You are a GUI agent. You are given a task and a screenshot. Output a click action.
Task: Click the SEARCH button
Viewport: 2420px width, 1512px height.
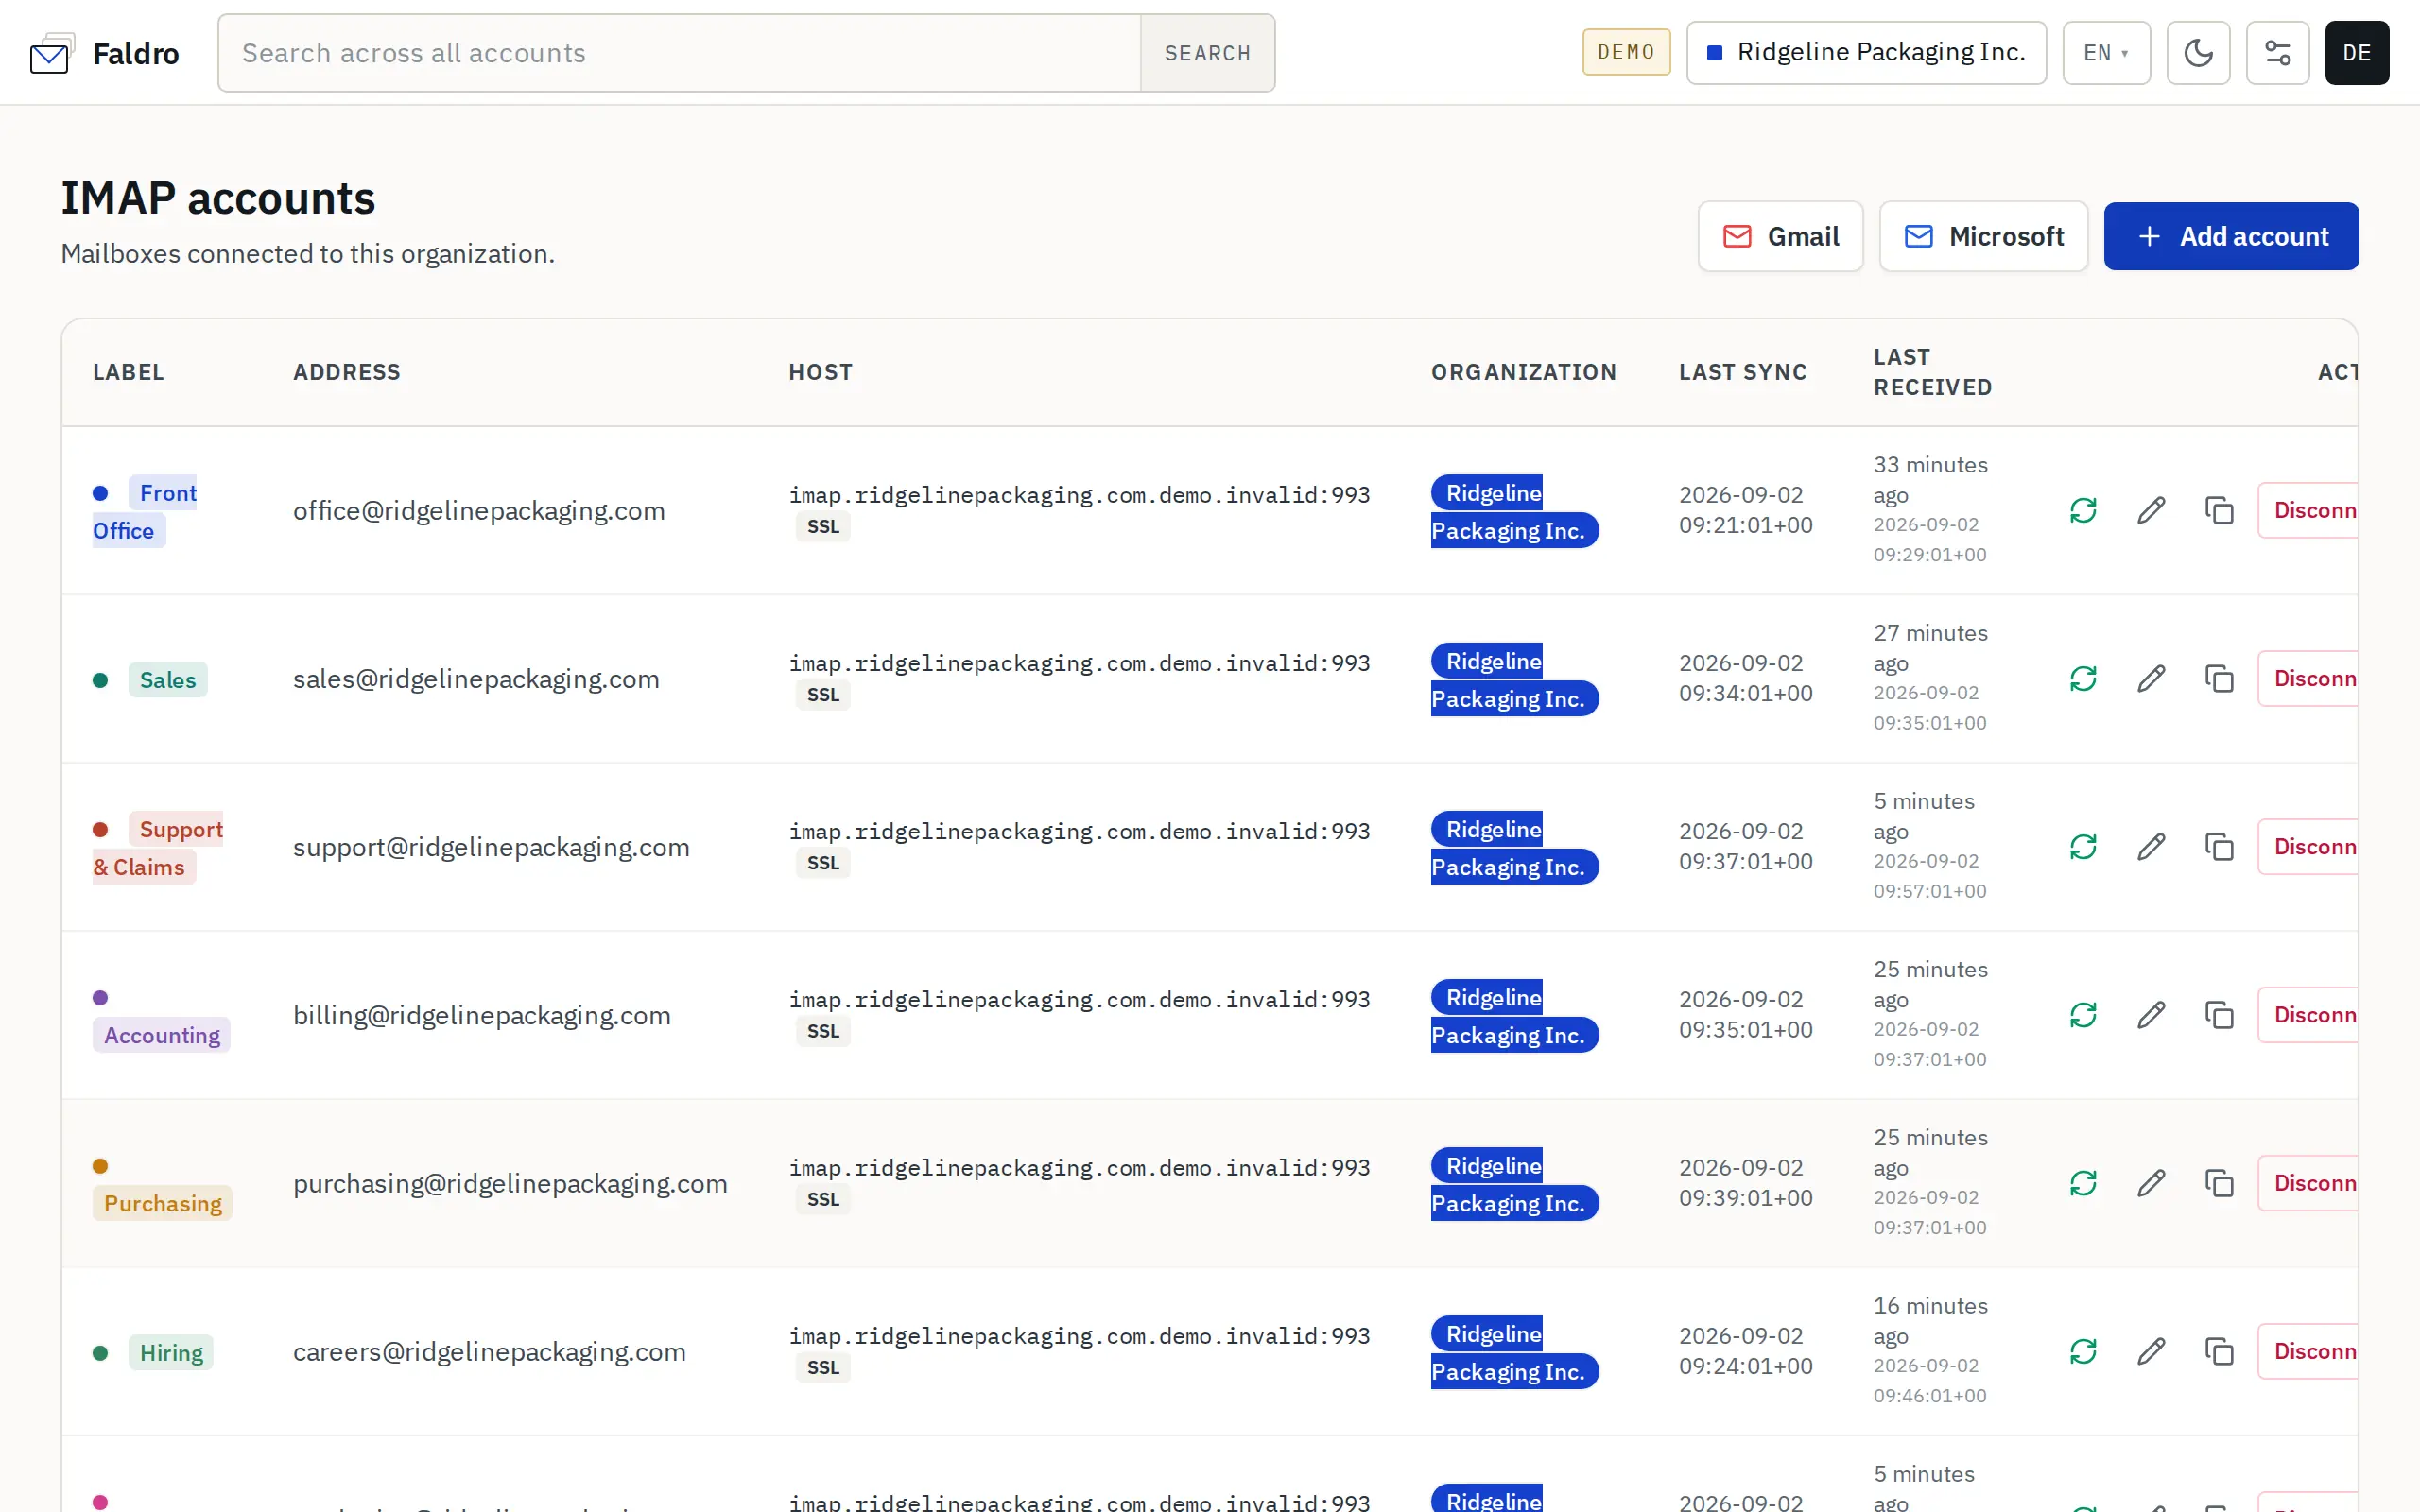[1207, 53]
